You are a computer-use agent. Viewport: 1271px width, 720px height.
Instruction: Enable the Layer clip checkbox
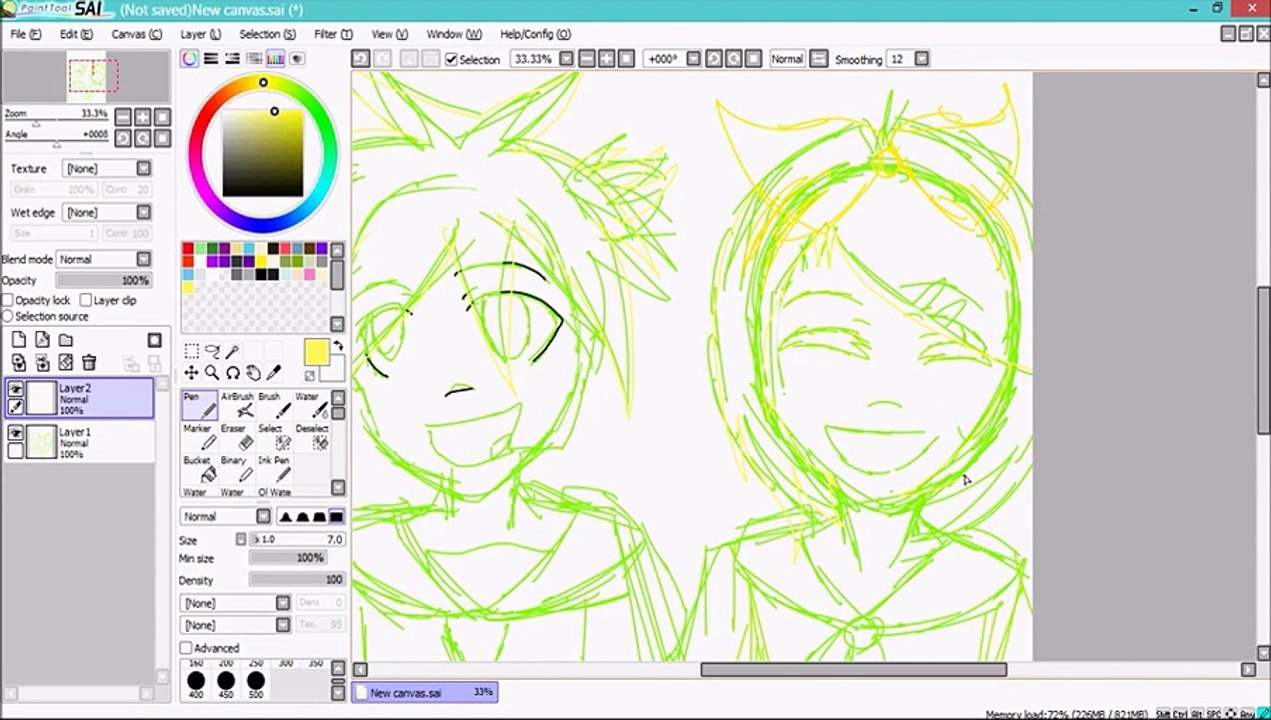(85, 300)
